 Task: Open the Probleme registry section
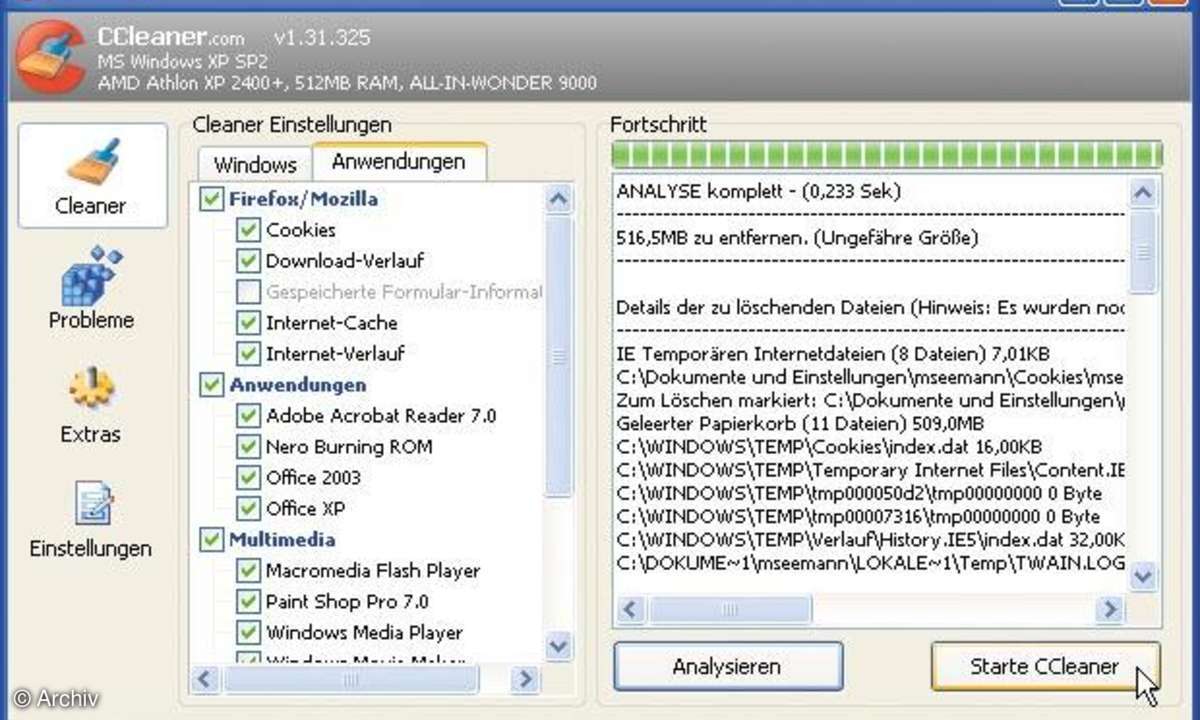point(92,290)
